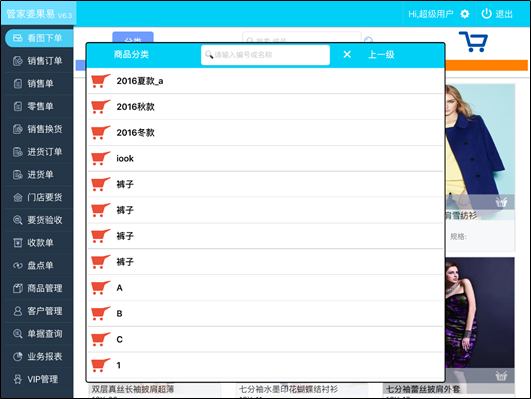Select category 2016秋款
The image size is (531, 399).
tap(266, 107)
